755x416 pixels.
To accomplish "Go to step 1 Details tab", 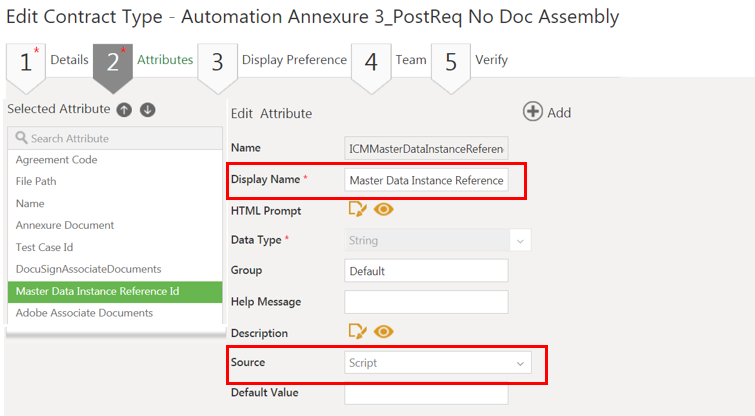I will pos(48,60).
